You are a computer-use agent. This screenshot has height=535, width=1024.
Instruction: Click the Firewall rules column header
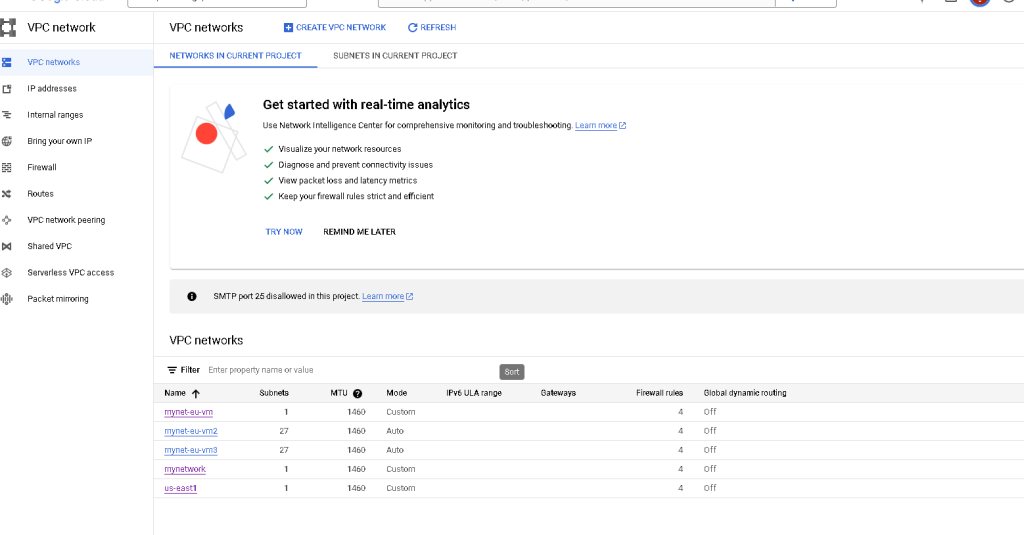coord(660,393)
